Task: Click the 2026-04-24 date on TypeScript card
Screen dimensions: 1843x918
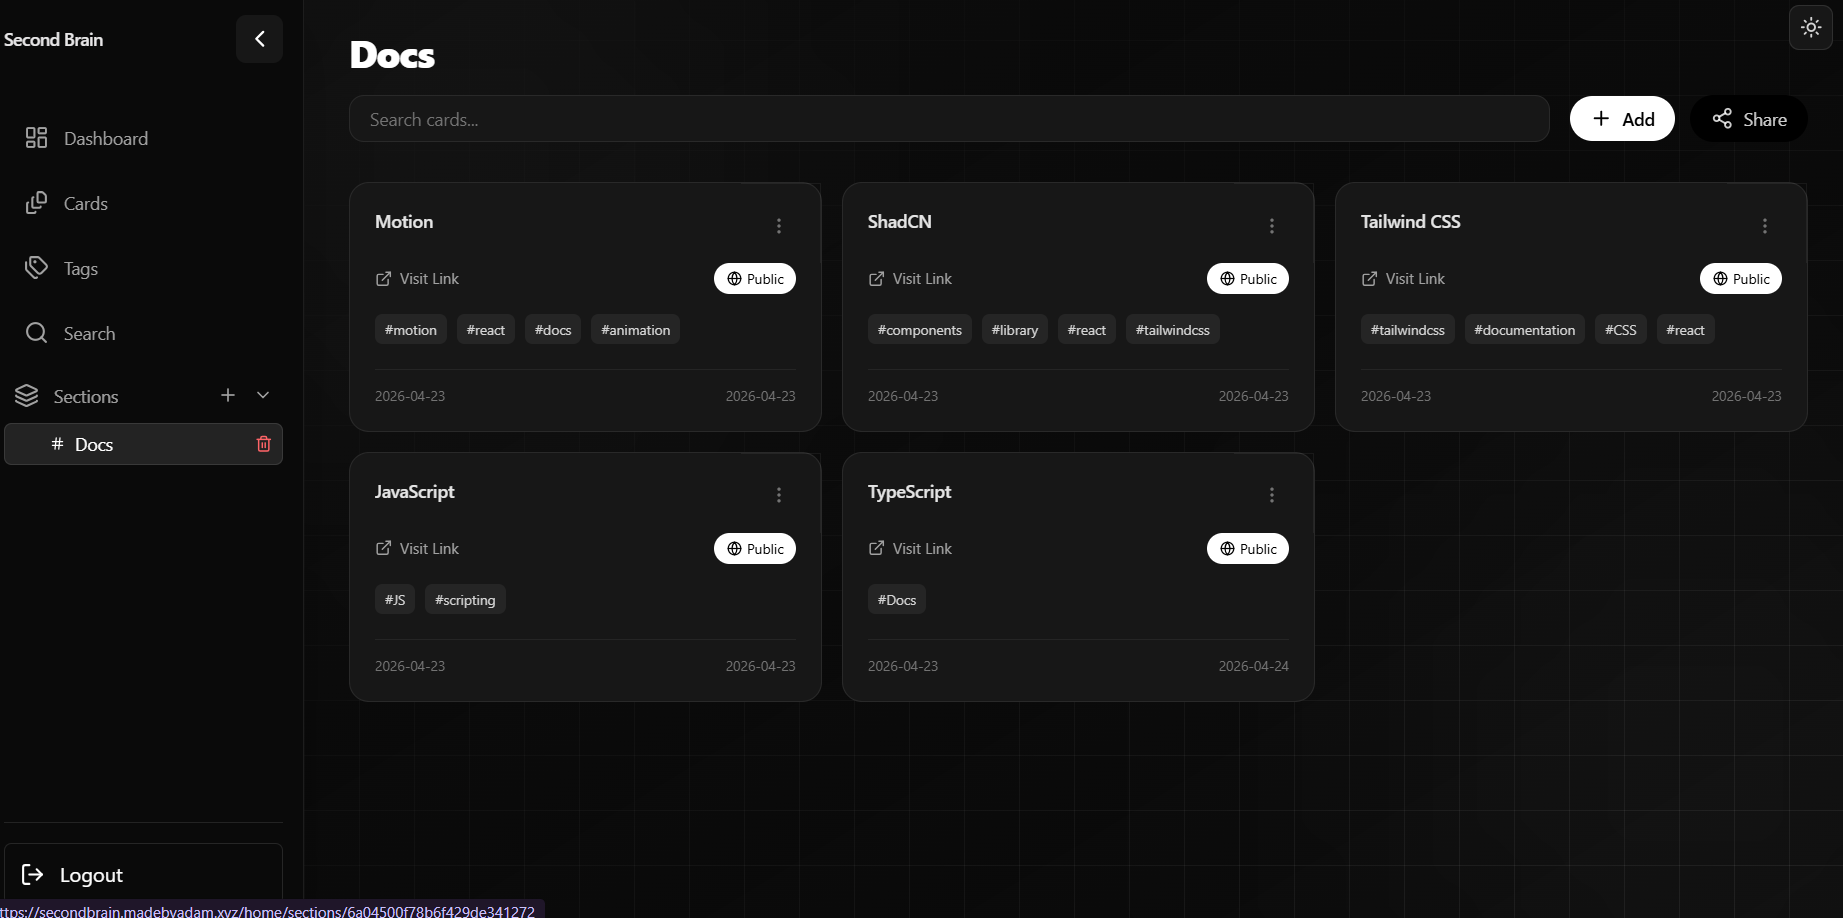Action: pos(1254,666)
